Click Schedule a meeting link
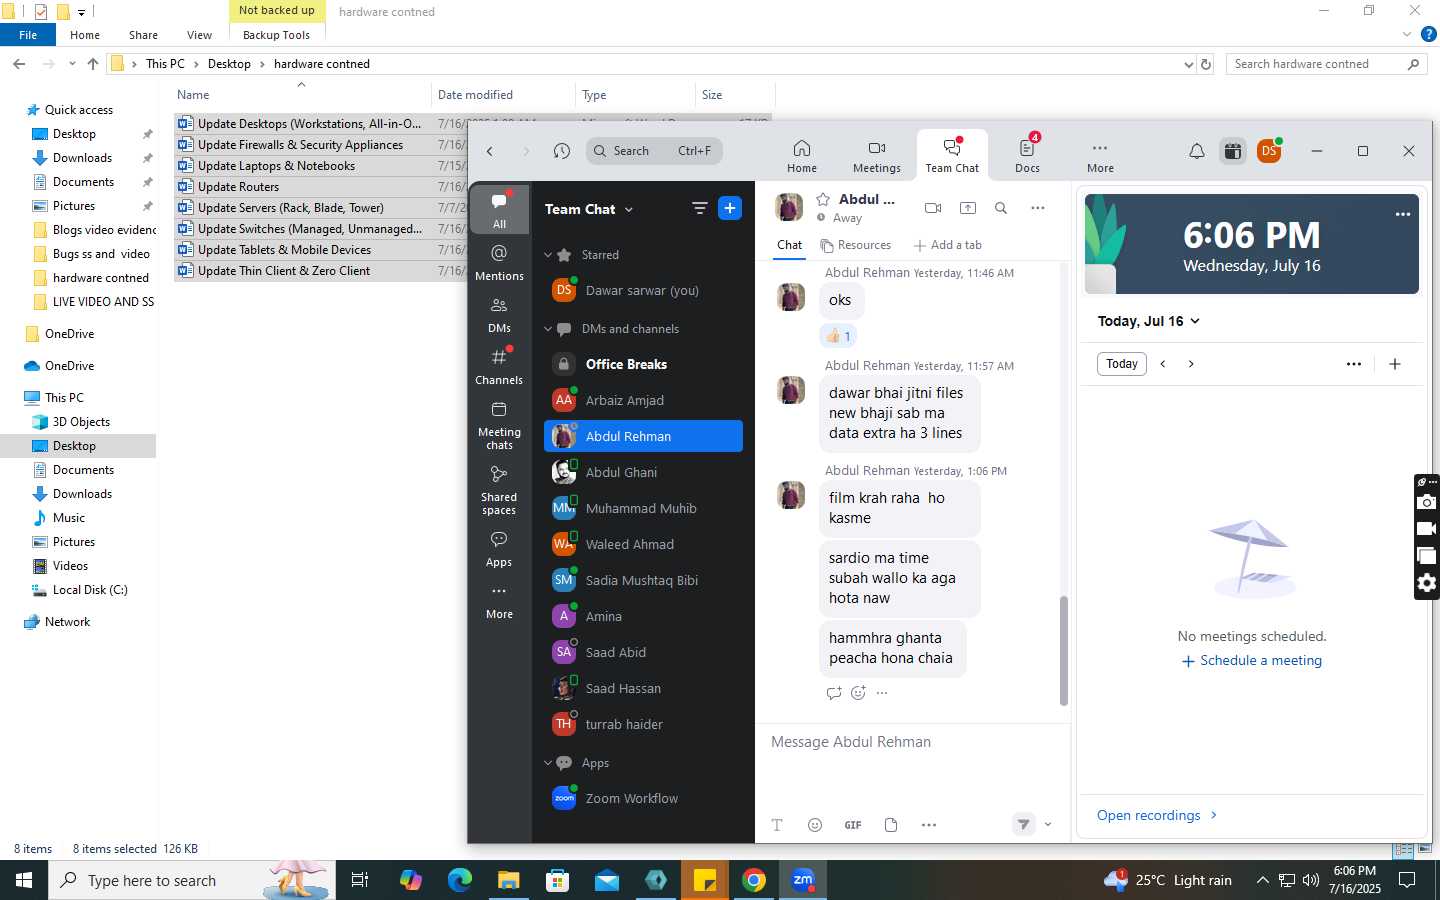Screen dimensions: 1440x900 click(1252, 661)
